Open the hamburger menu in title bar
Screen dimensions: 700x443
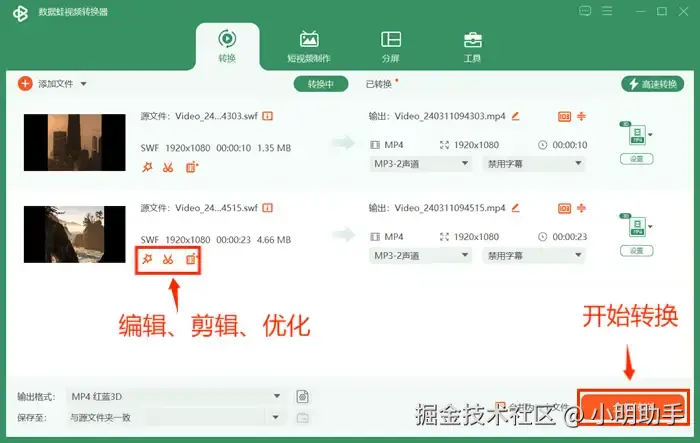point(607,11)
